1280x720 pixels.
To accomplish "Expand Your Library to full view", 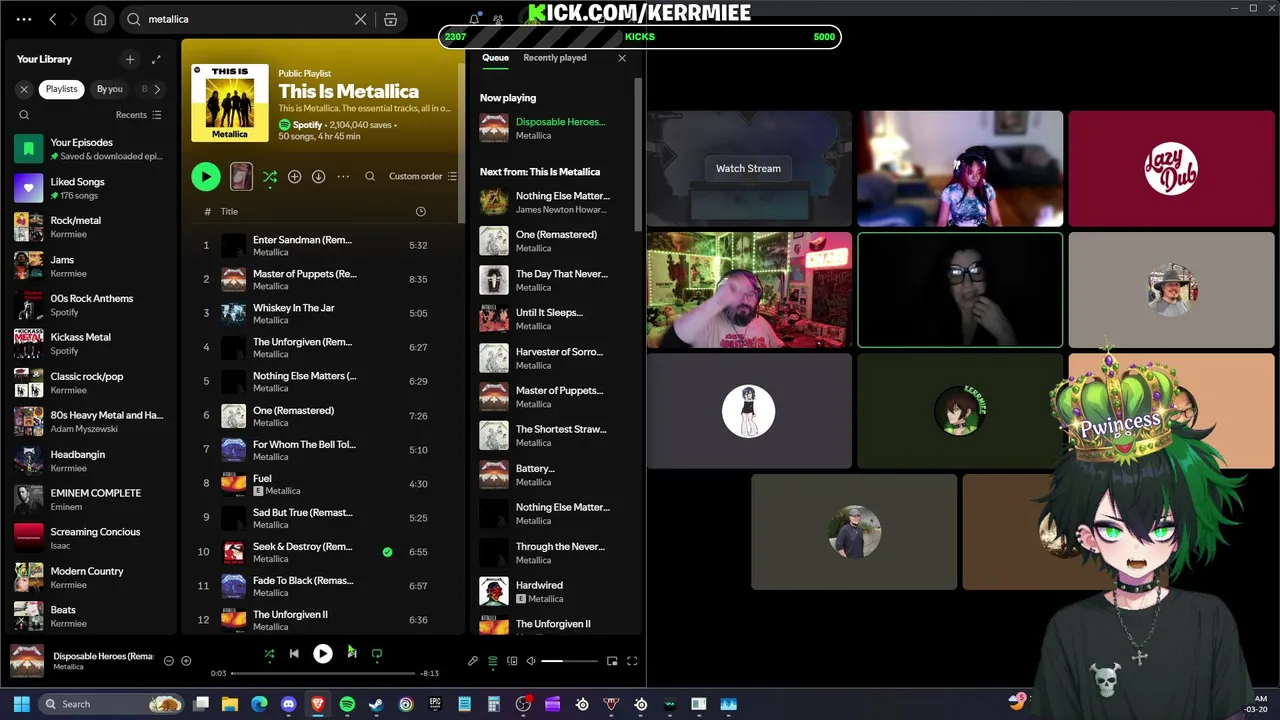I will tap(156, 59).
